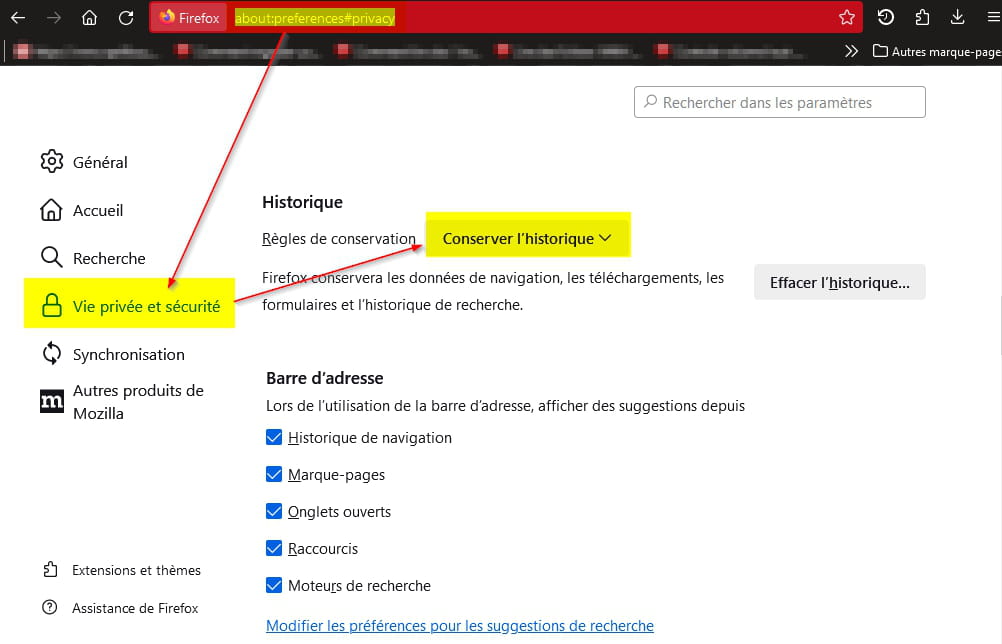1002x644 pixels.
Task: Click the Règles de conservation label
Action: click(339, 239)
